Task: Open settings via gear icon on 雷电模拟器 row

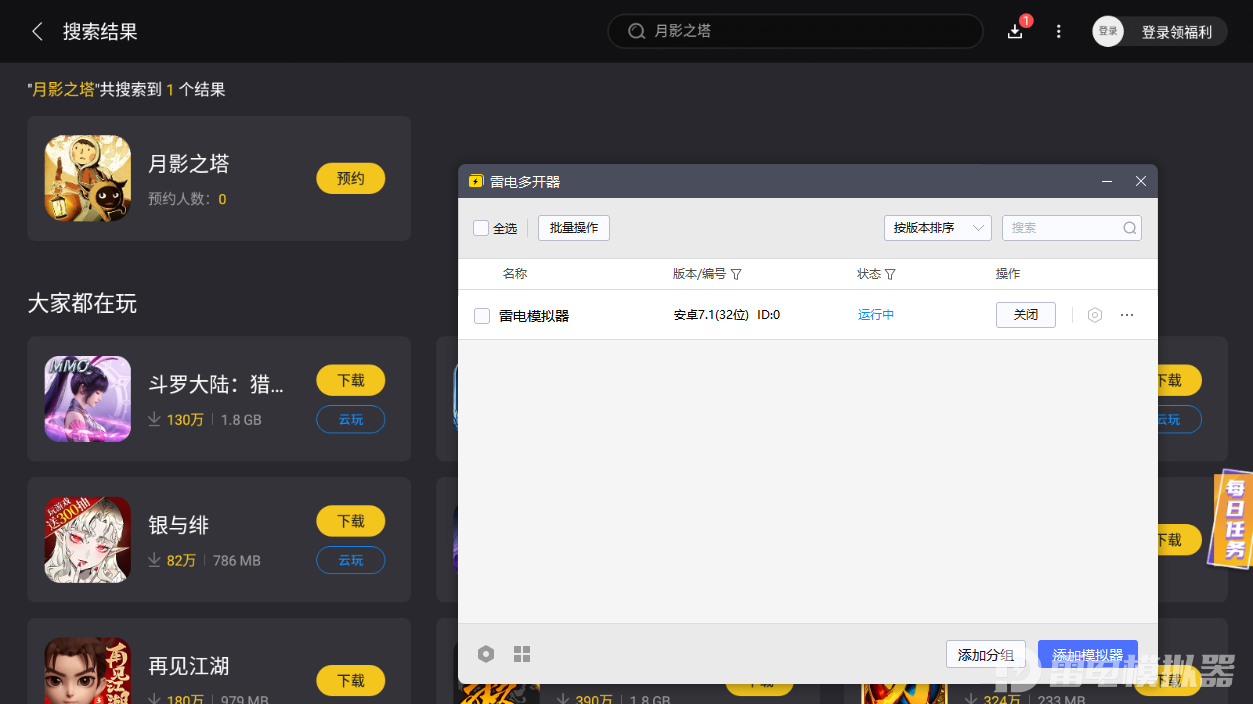Action: 1094,314
